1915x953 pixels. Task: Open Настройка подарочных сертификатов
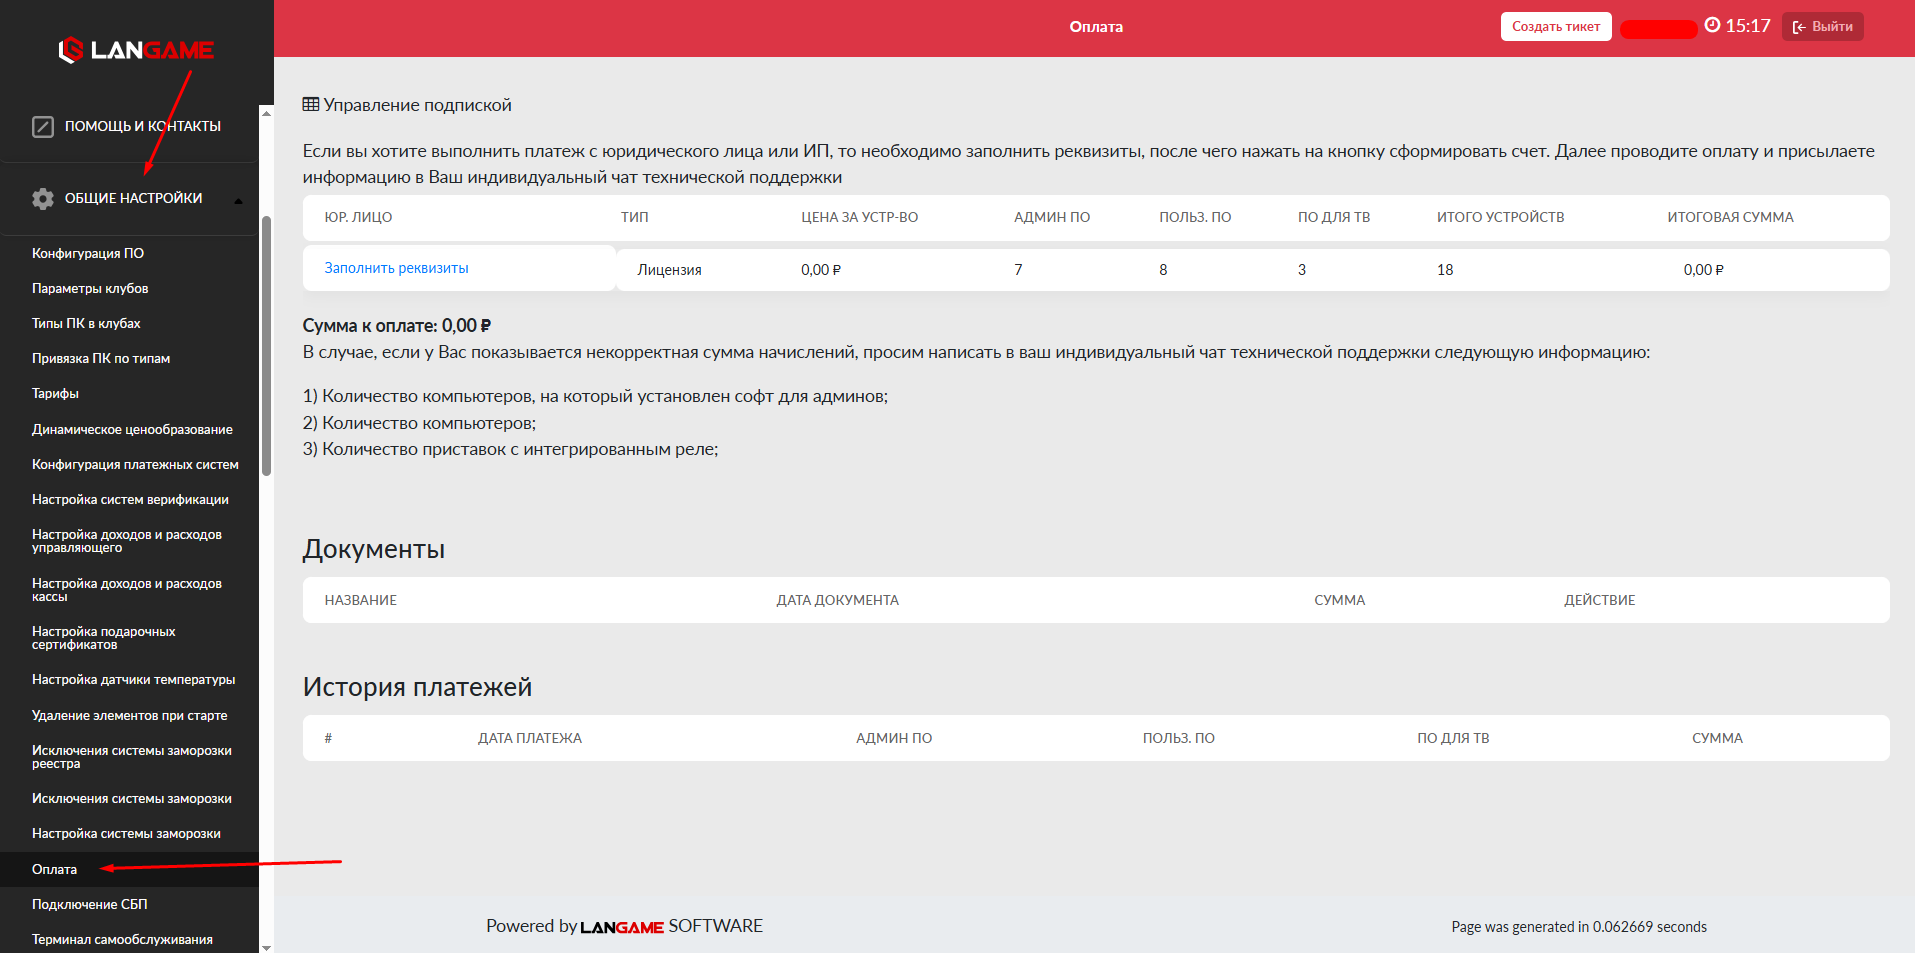(x=103, y=638)
